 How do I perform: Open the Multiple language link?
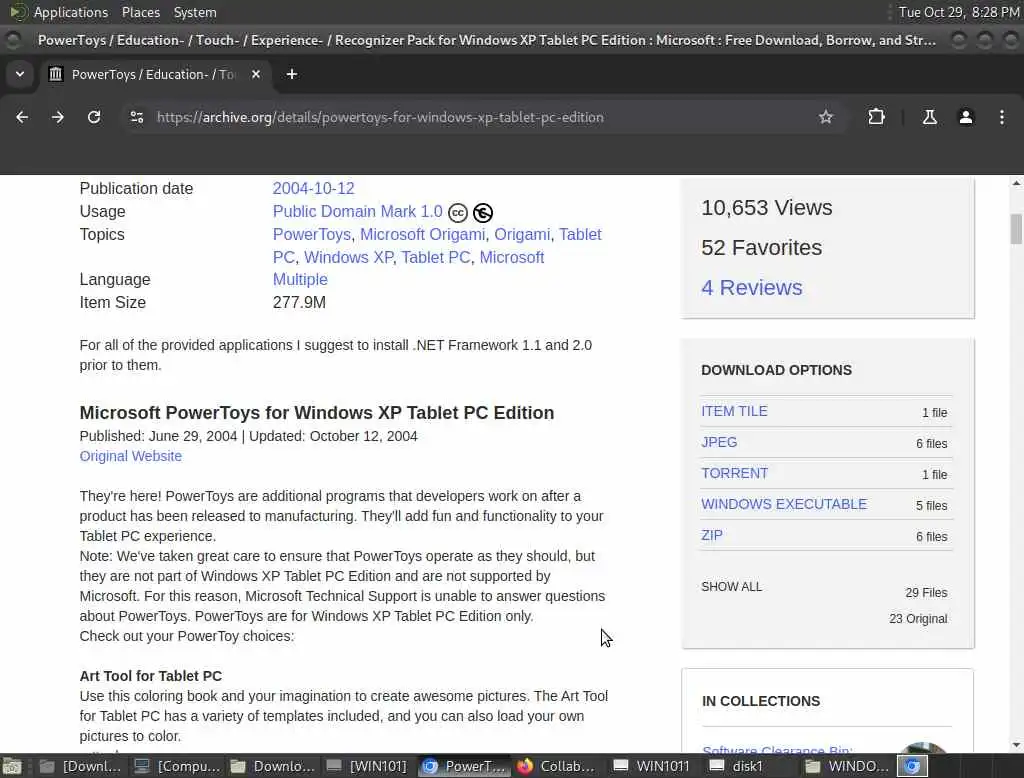(x=300, y=279)
